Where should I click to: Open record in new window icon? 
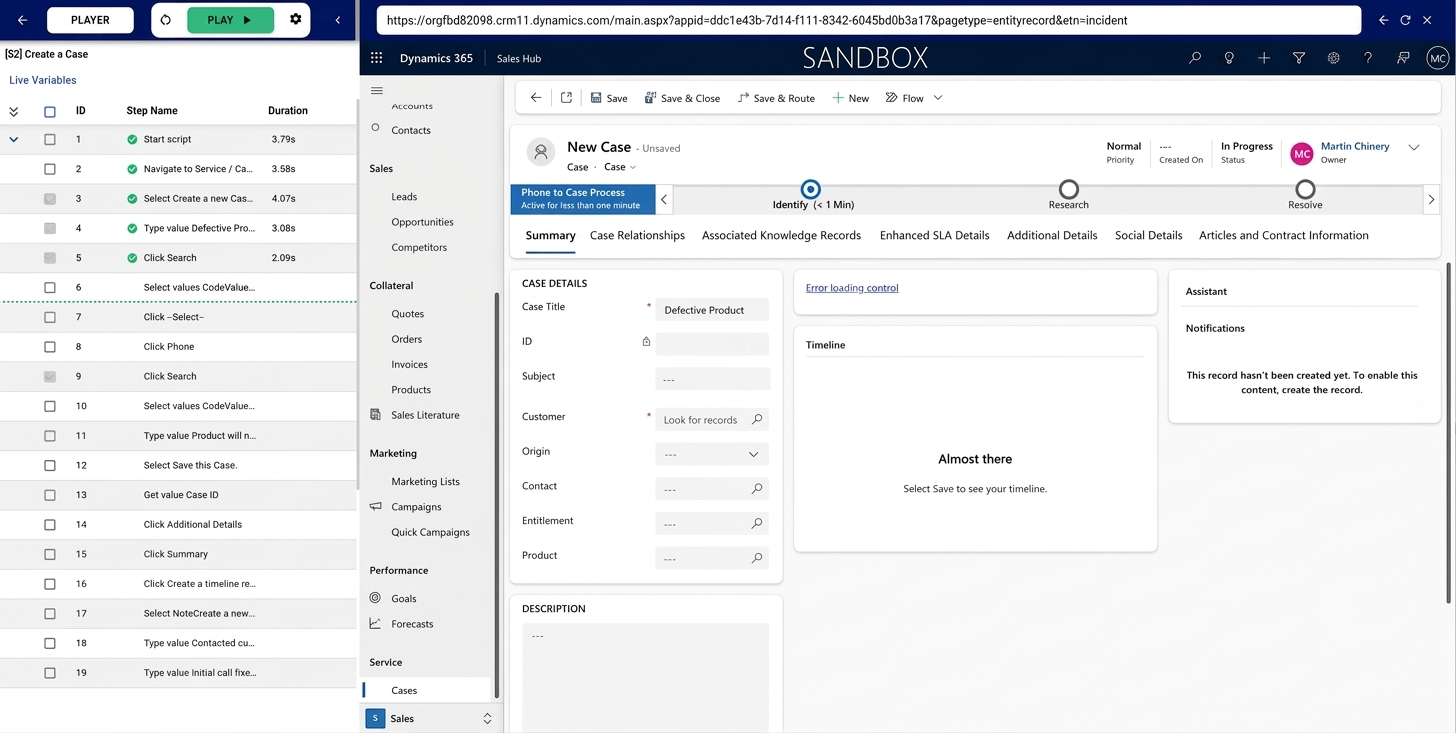[x=566, y=98]
